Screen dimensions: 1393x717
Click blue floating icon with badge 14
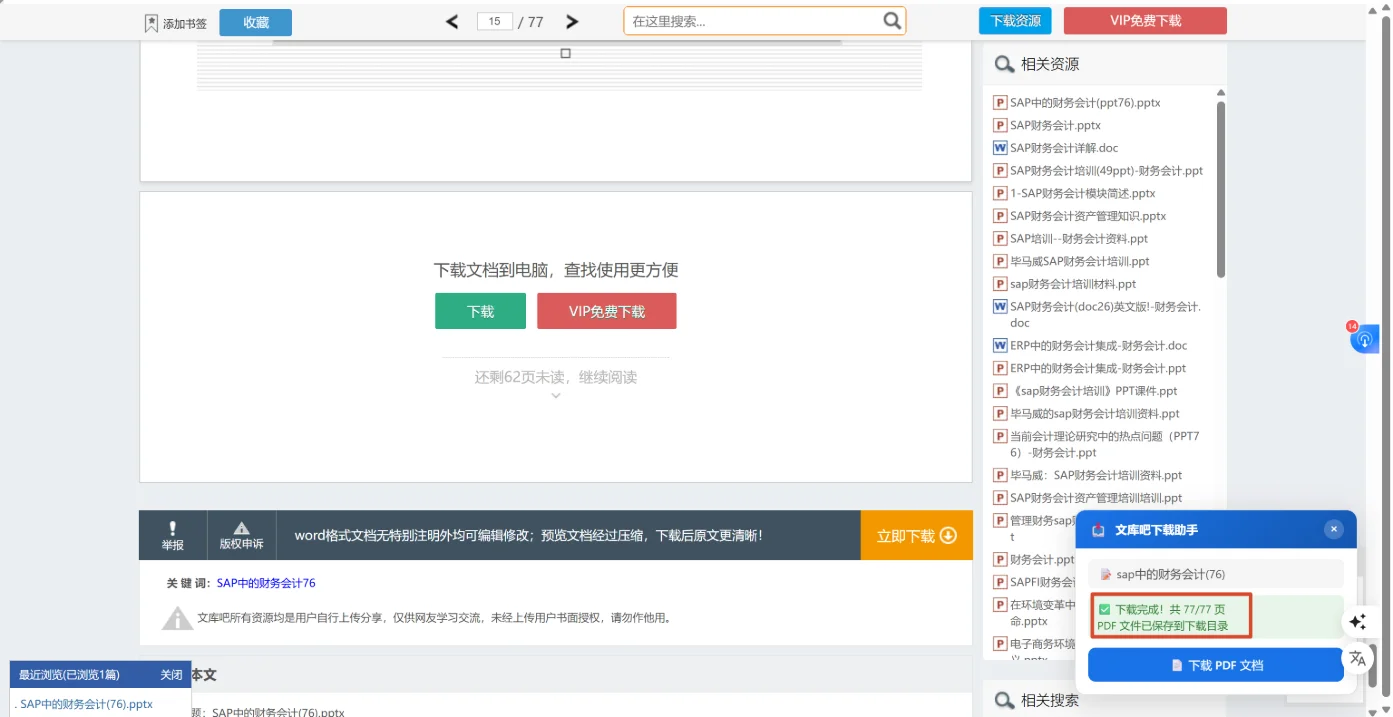[1364, 340]
